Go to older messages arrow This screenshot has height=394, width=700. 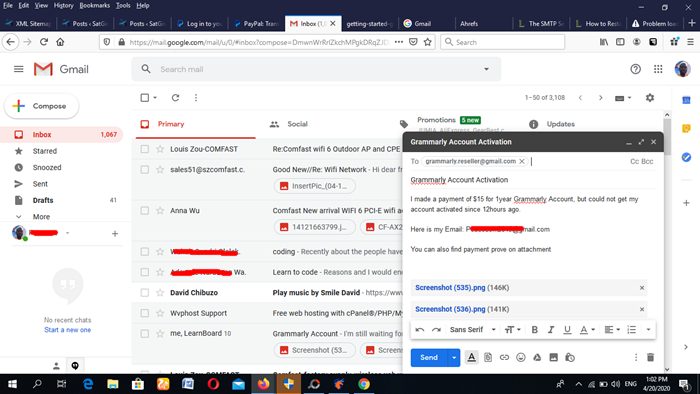(x=600, y=98)
